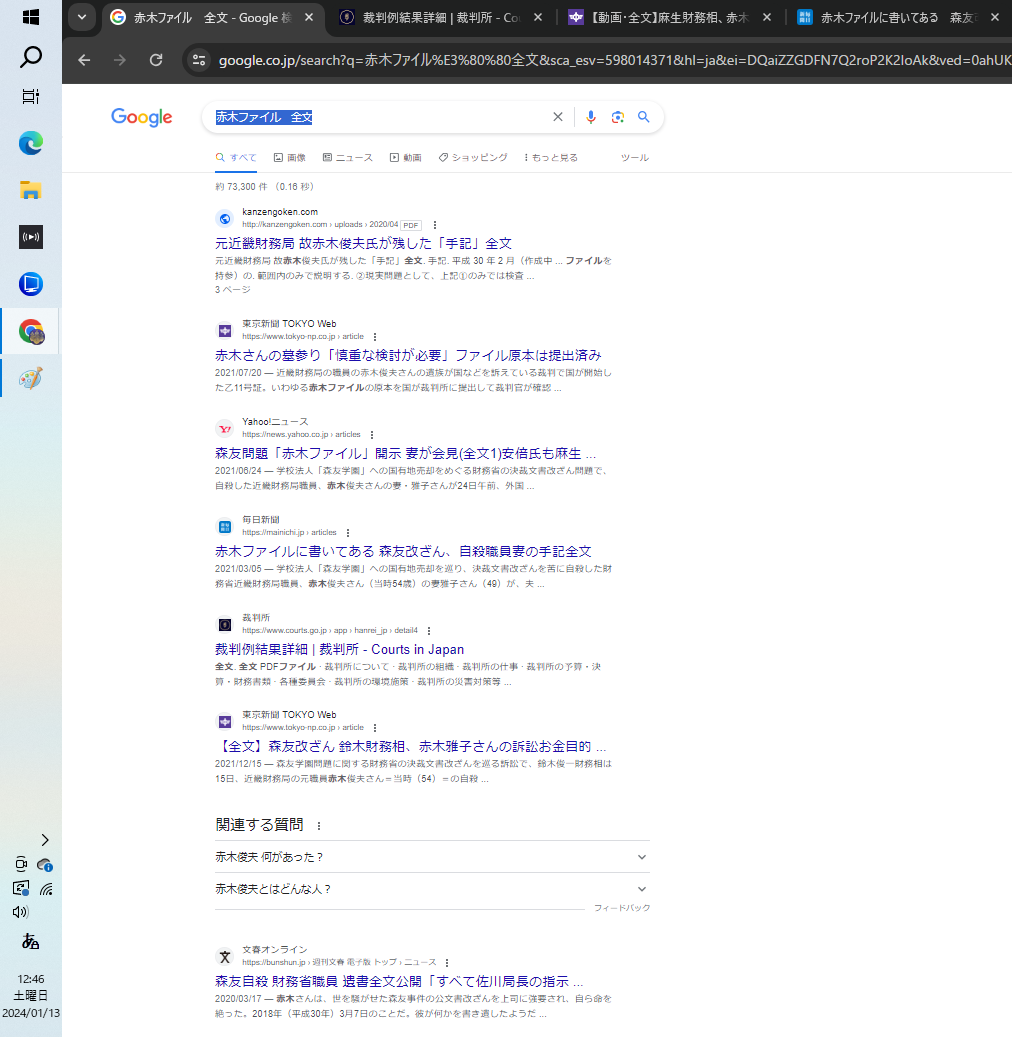Click the Forward button in the browser
This screenshot has width=1012, height=1037.
tap(120, 60)
